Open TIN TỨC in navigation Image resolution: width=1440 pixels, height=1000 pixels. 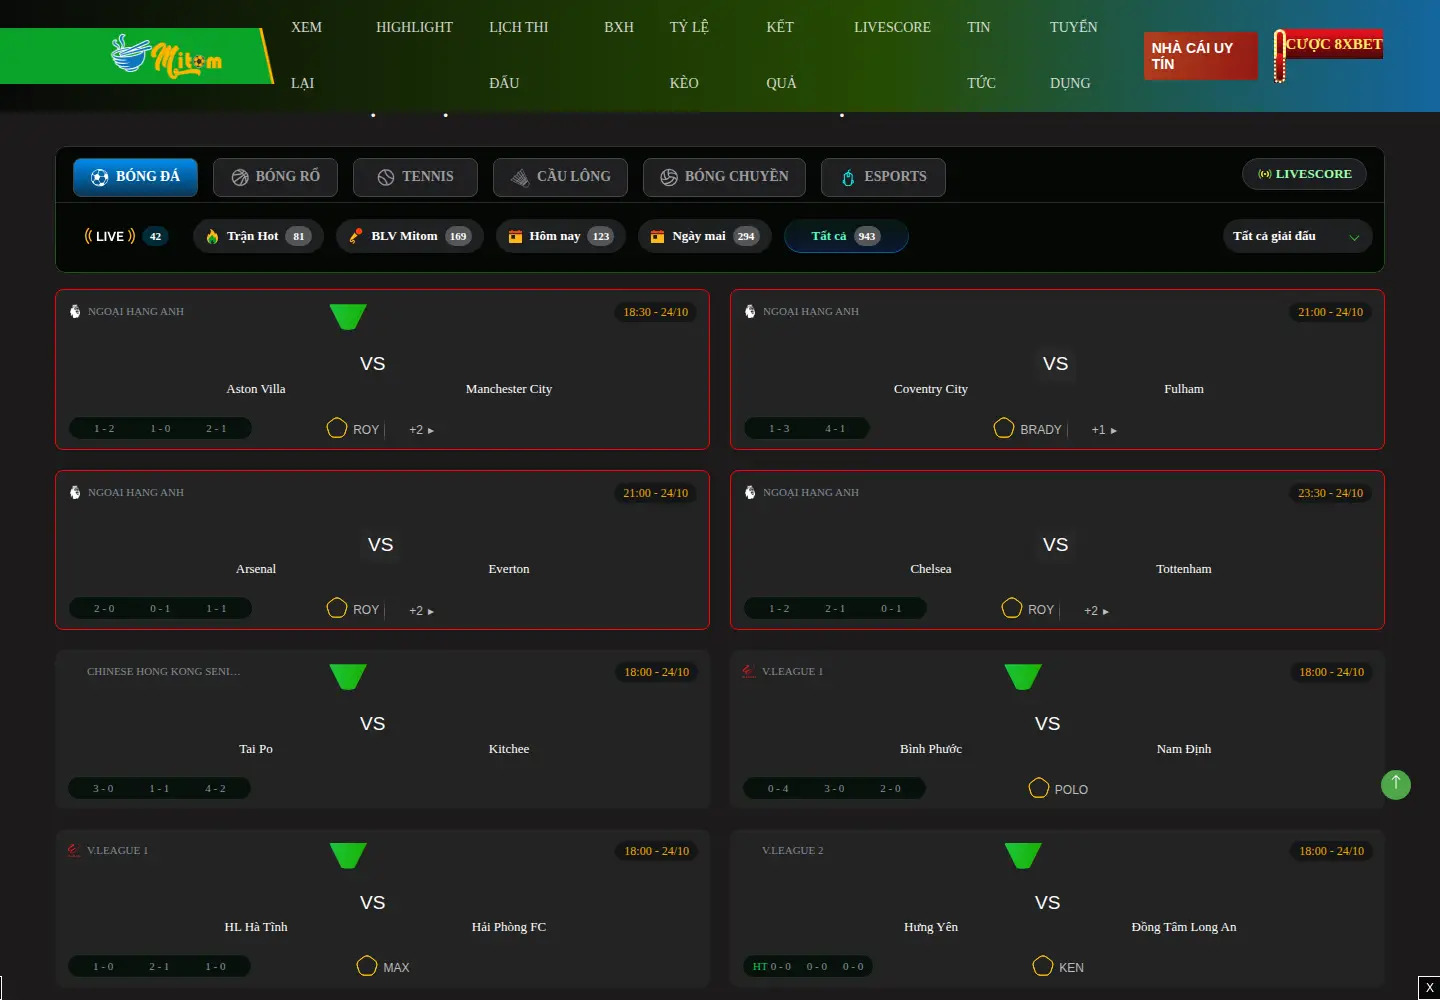(981, 55)
